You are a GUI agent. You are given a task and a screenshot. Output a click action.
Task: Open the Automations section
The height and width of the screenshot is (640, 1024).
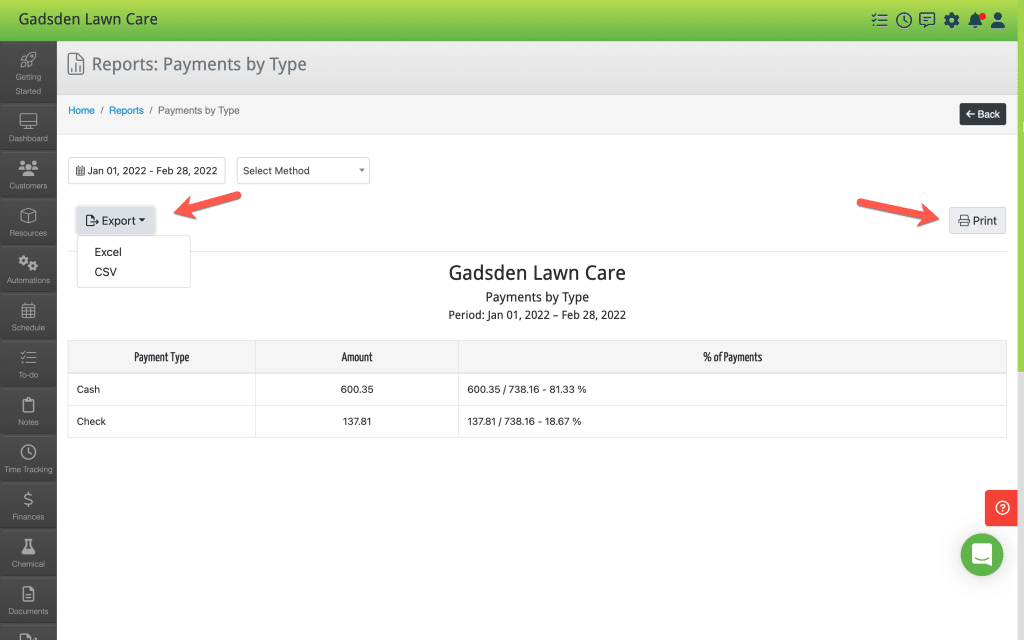pyautogui.click(x=28, y=269)
